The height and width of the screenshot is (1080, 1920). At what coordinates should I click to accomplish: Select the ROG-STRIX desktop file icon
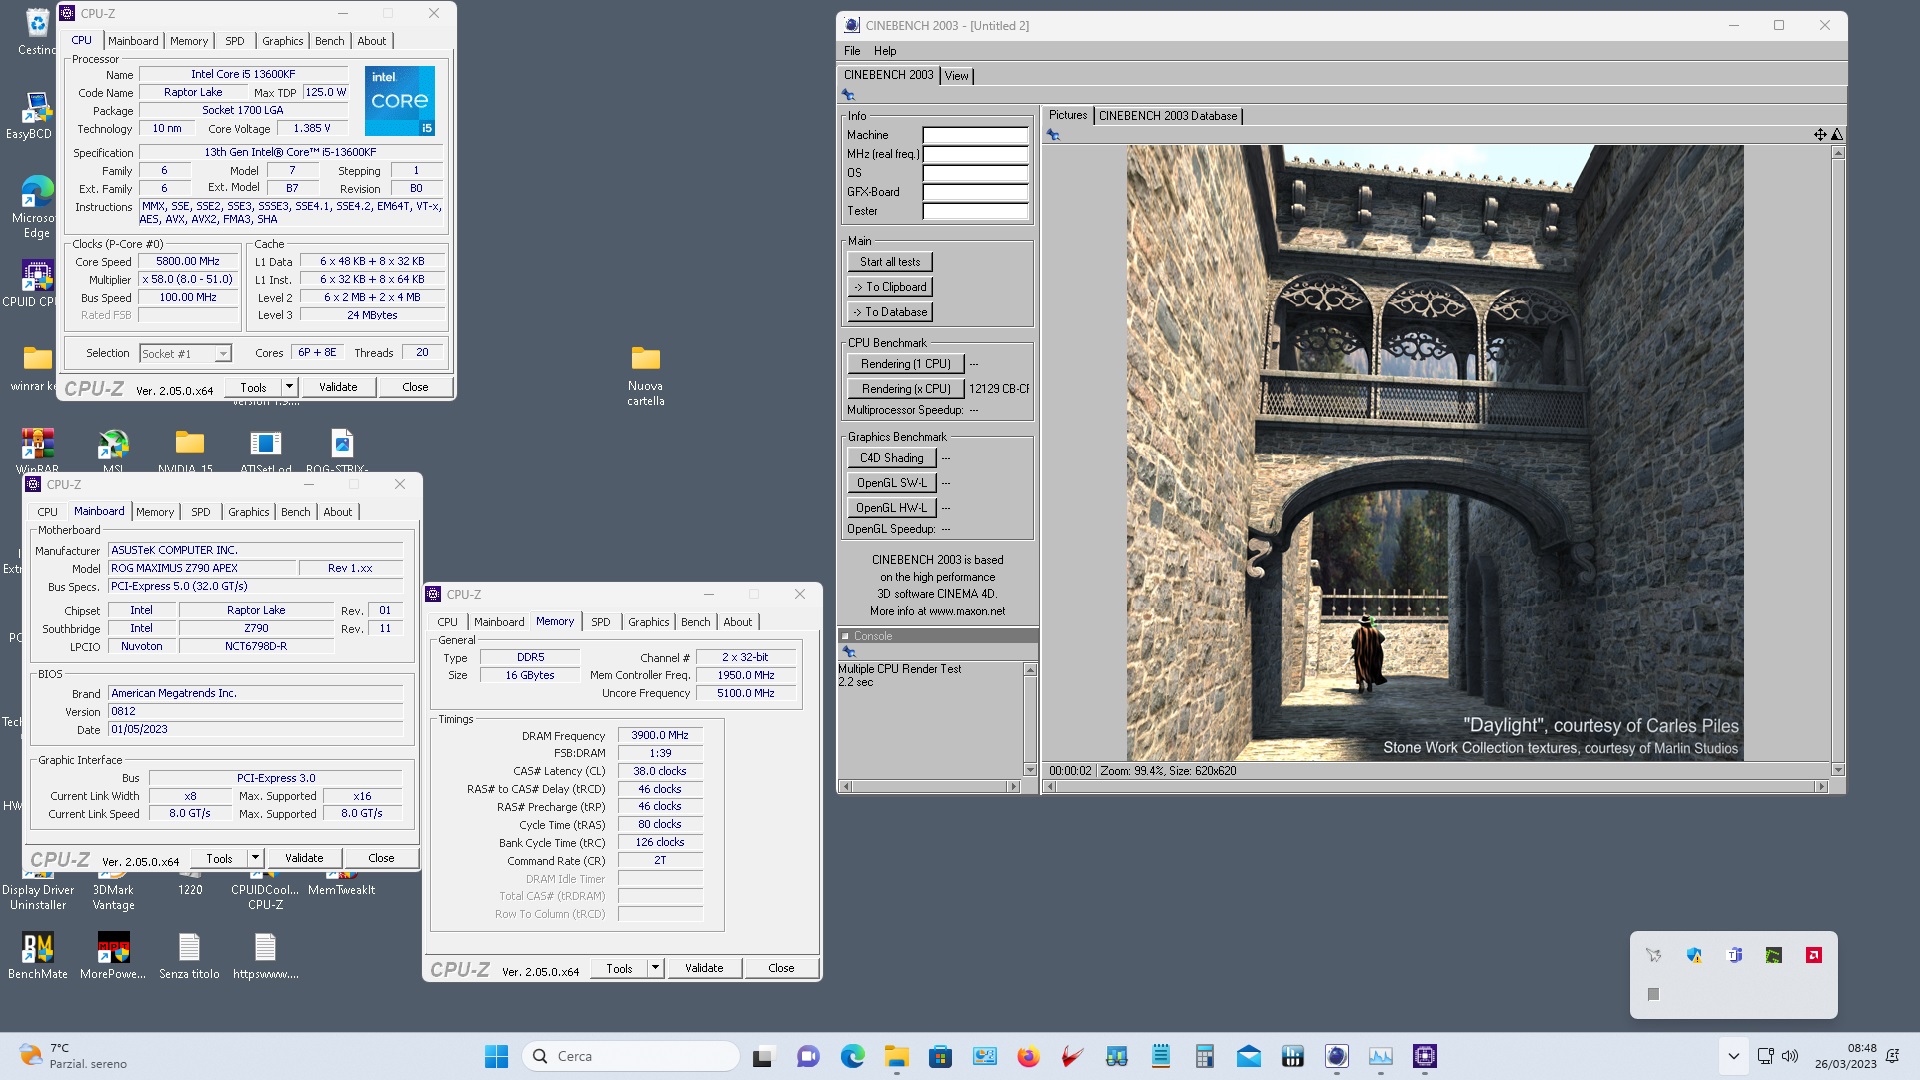tap(342, 450)
